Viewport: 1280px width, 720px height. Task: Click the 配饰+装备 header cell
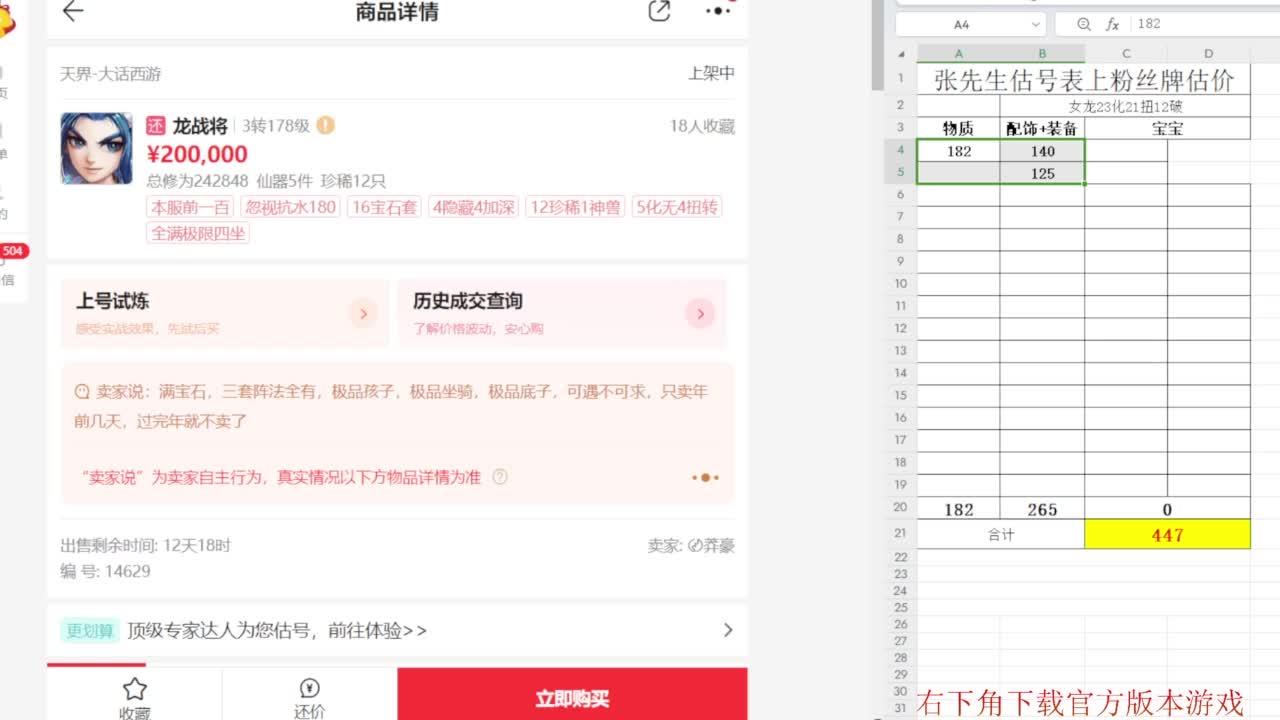click(x=1042, y=128)
